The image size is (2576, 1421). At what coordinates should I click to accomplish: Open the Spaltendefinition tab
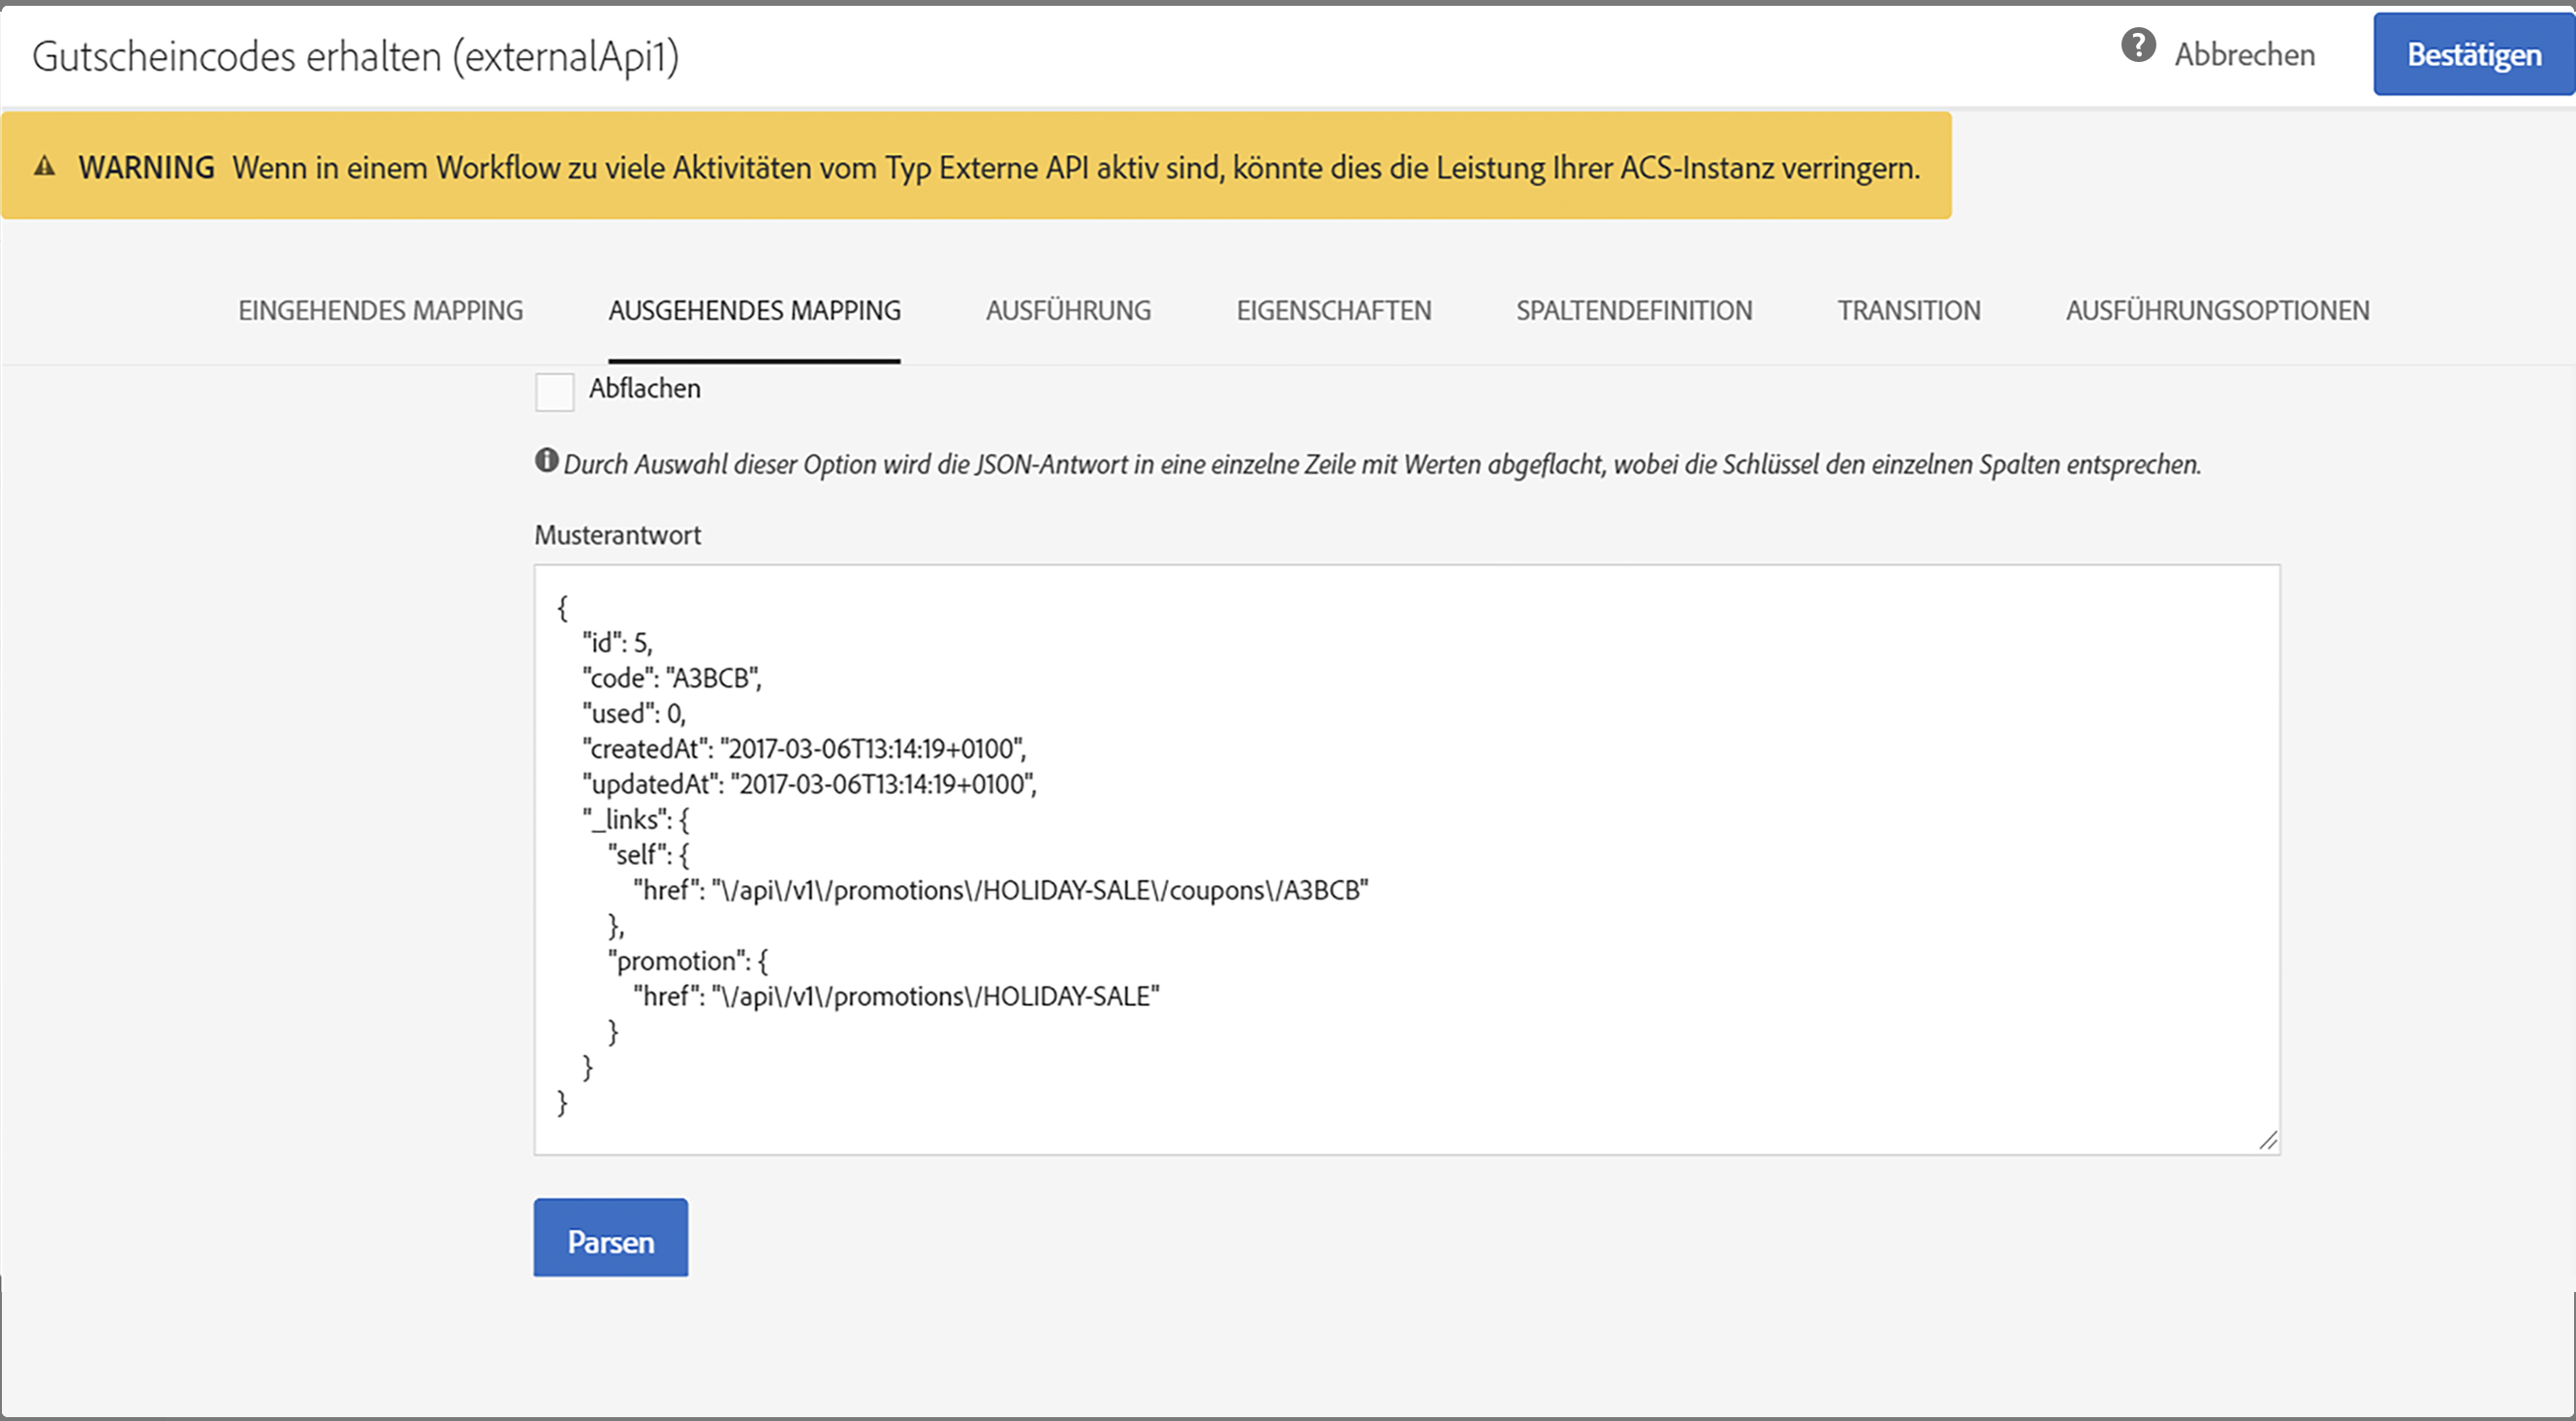[1633, 311]
